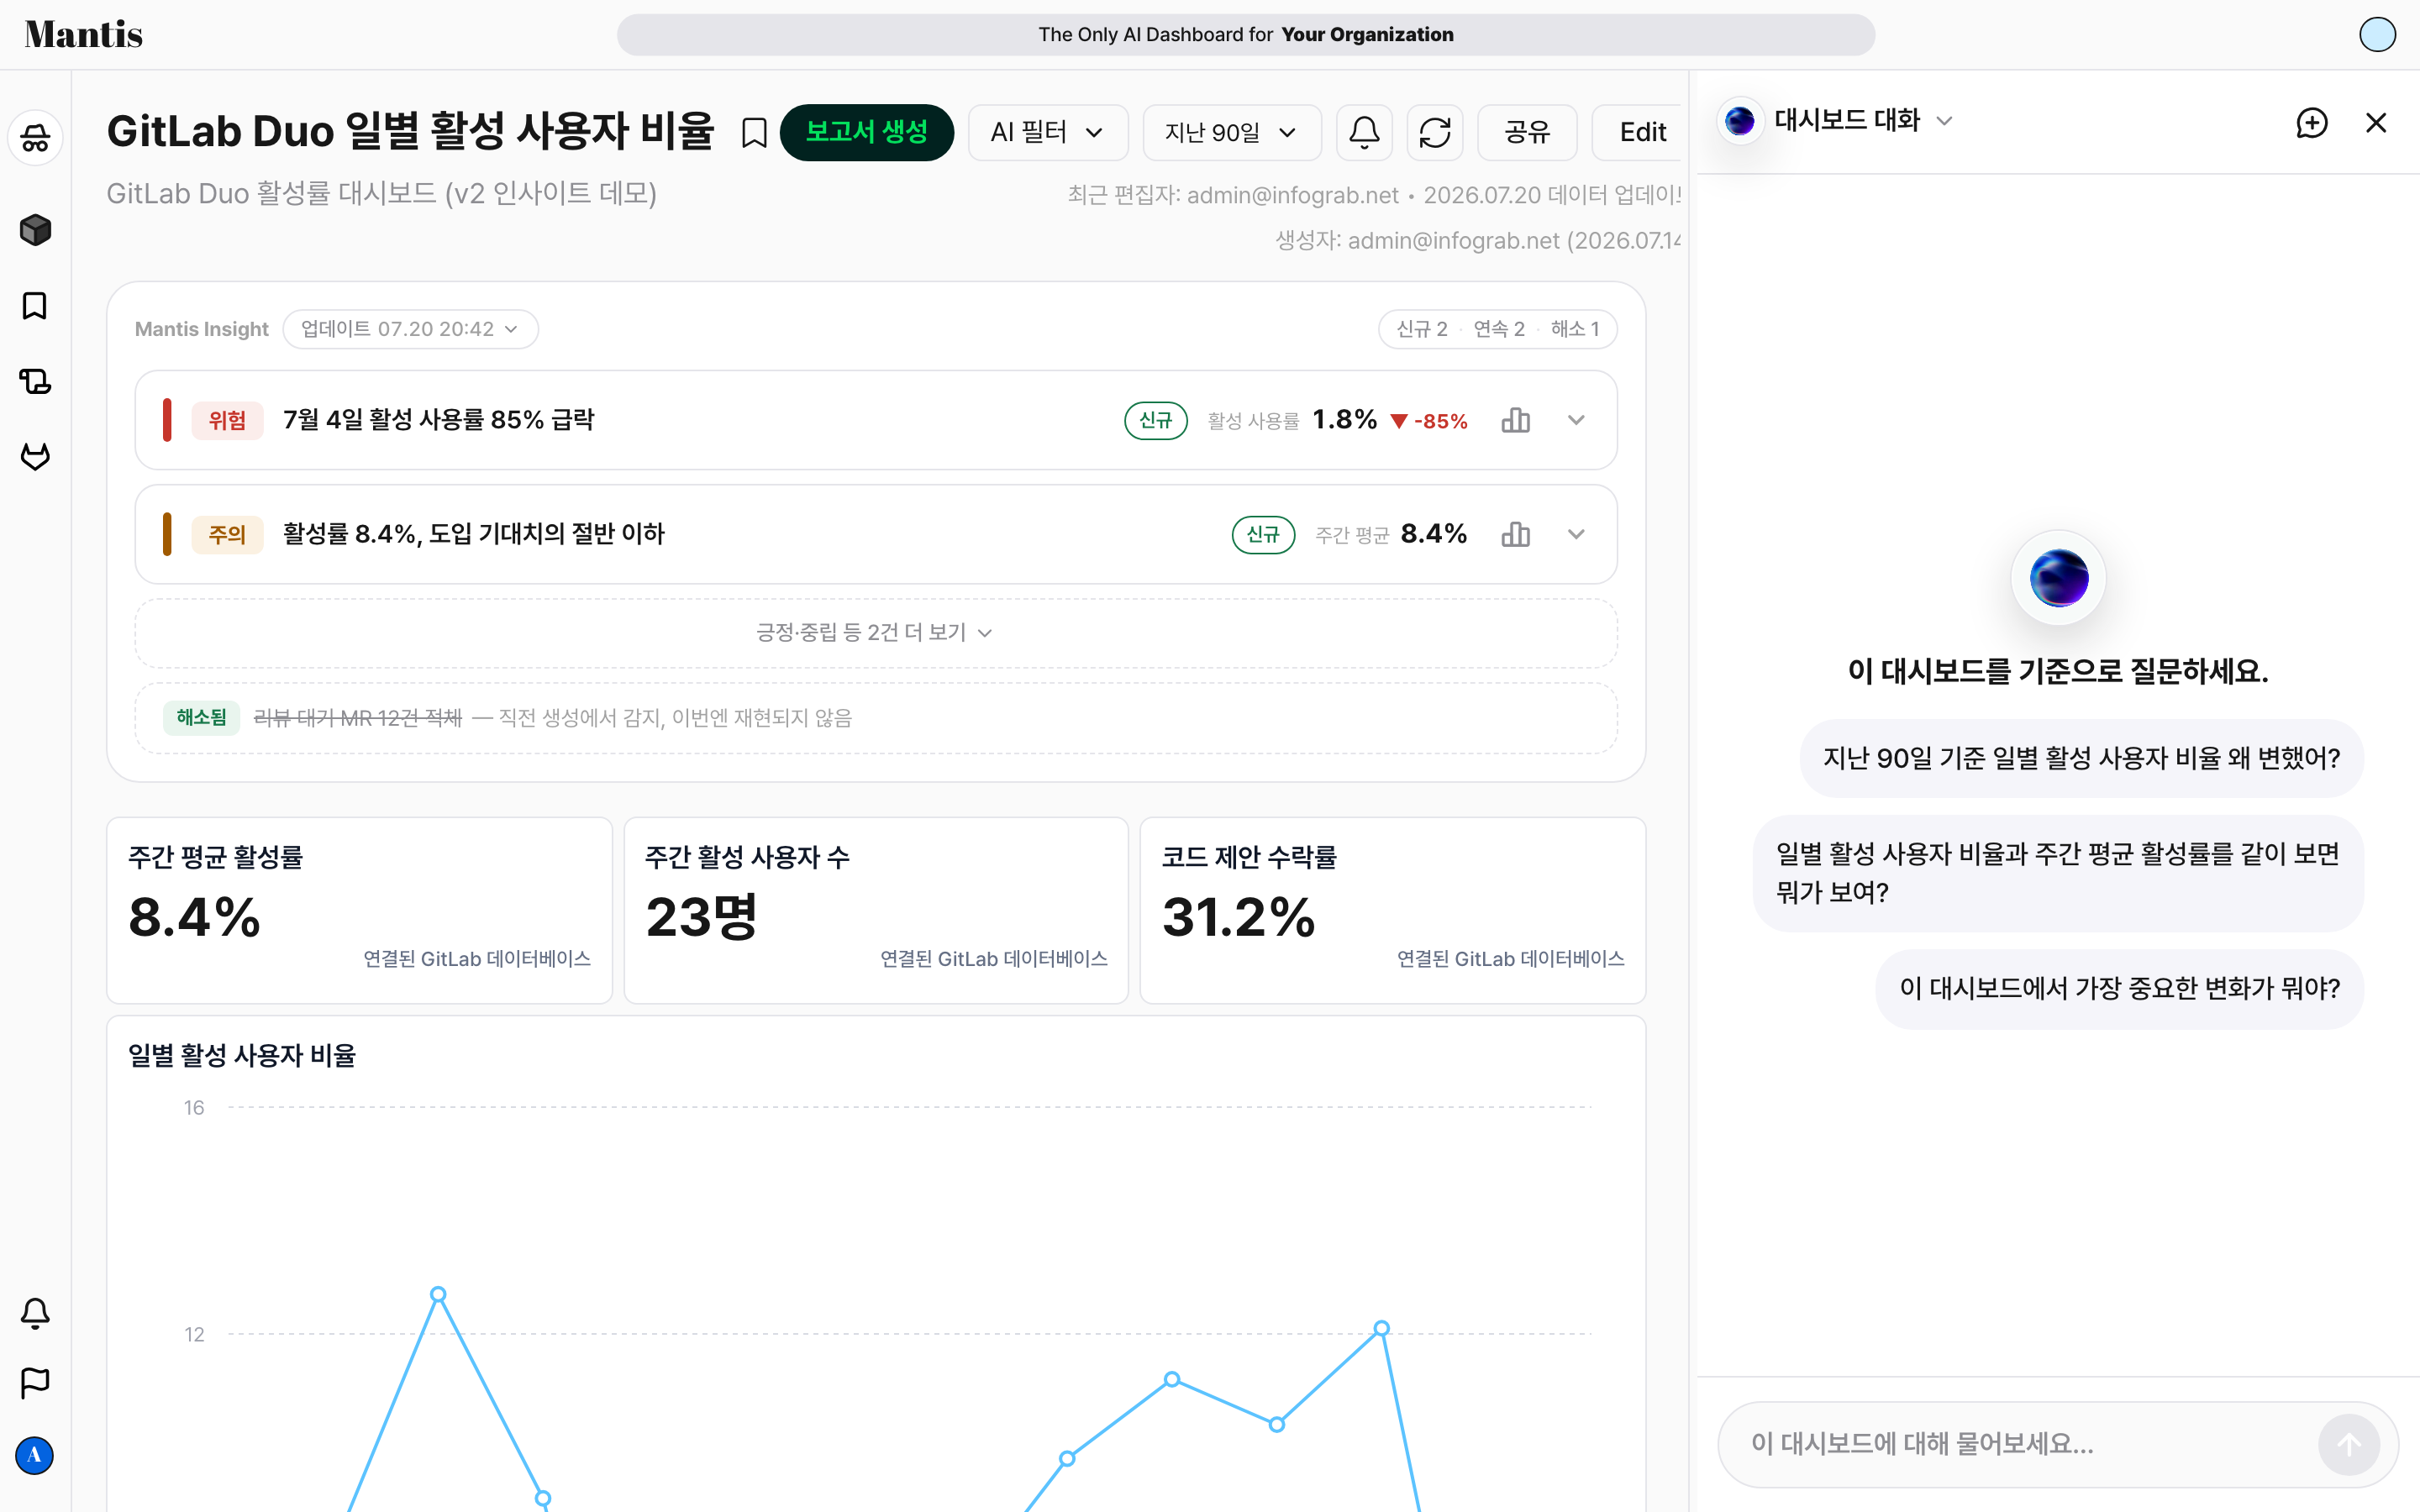Click the alert bell in the toolbar
Viewport: 2420px width, 1512px height.
(1364, 132)
